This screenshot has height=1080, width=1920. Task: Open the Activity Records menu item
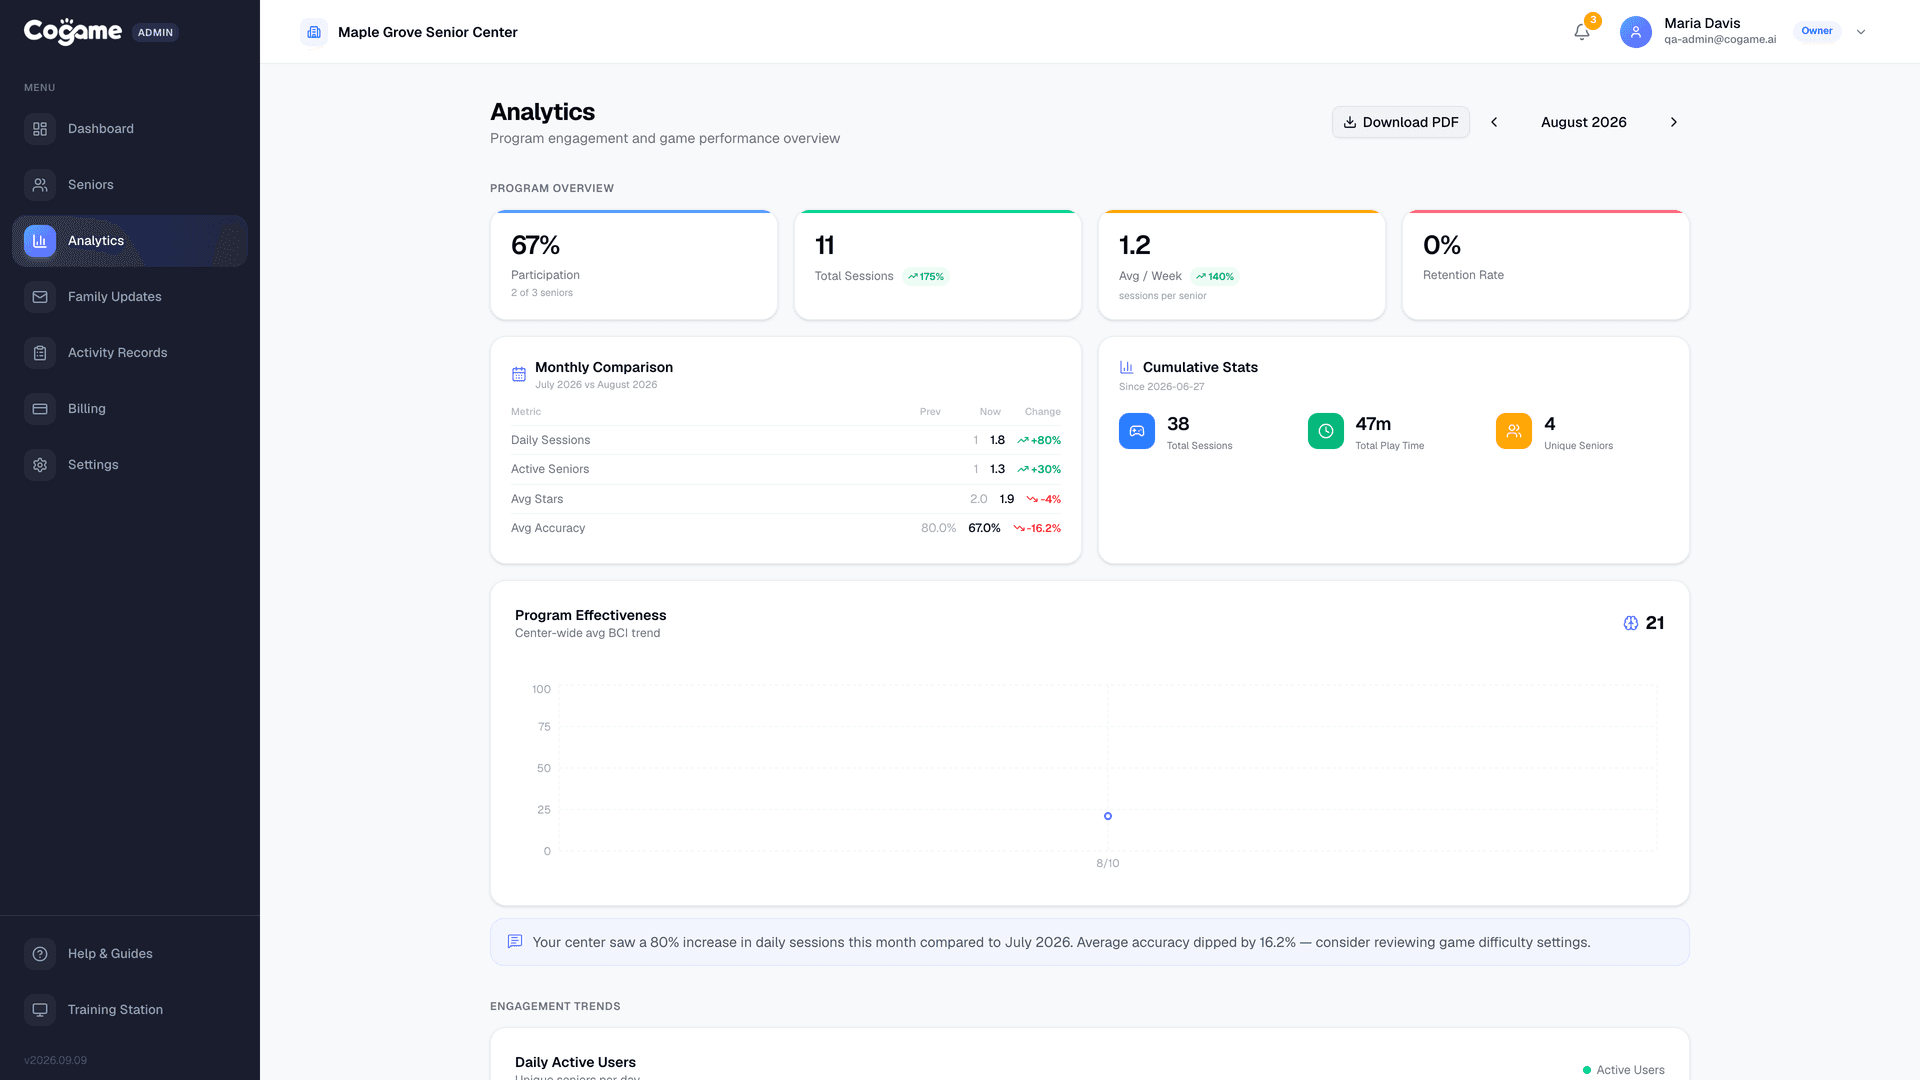pos(130,353)
